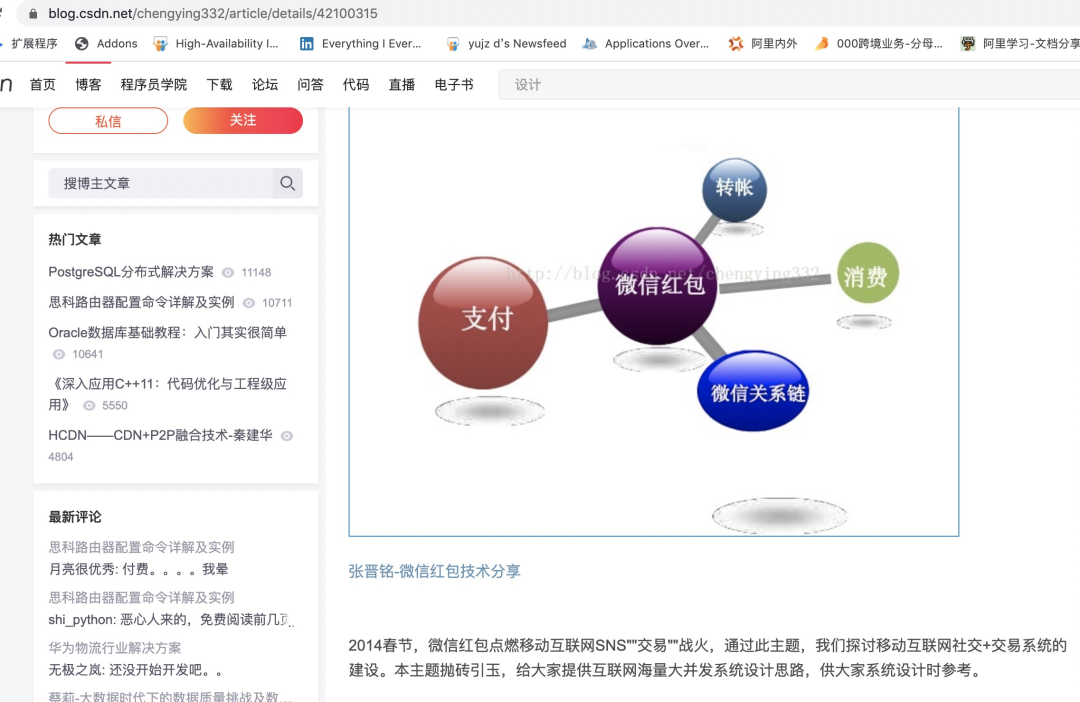Click the 搜博主文章 search field
The height and width of the screenshot is (702, 1080).
point(160,183)
